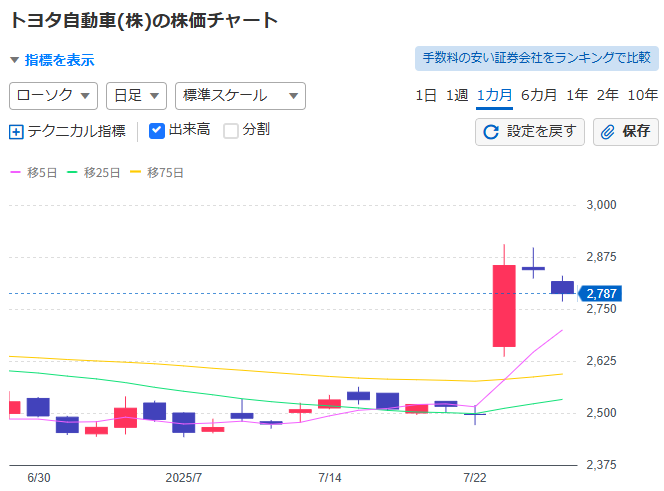
Task: Click the paperclip icon in 保存
Action: pyautogui.click(x=608, y=132)
